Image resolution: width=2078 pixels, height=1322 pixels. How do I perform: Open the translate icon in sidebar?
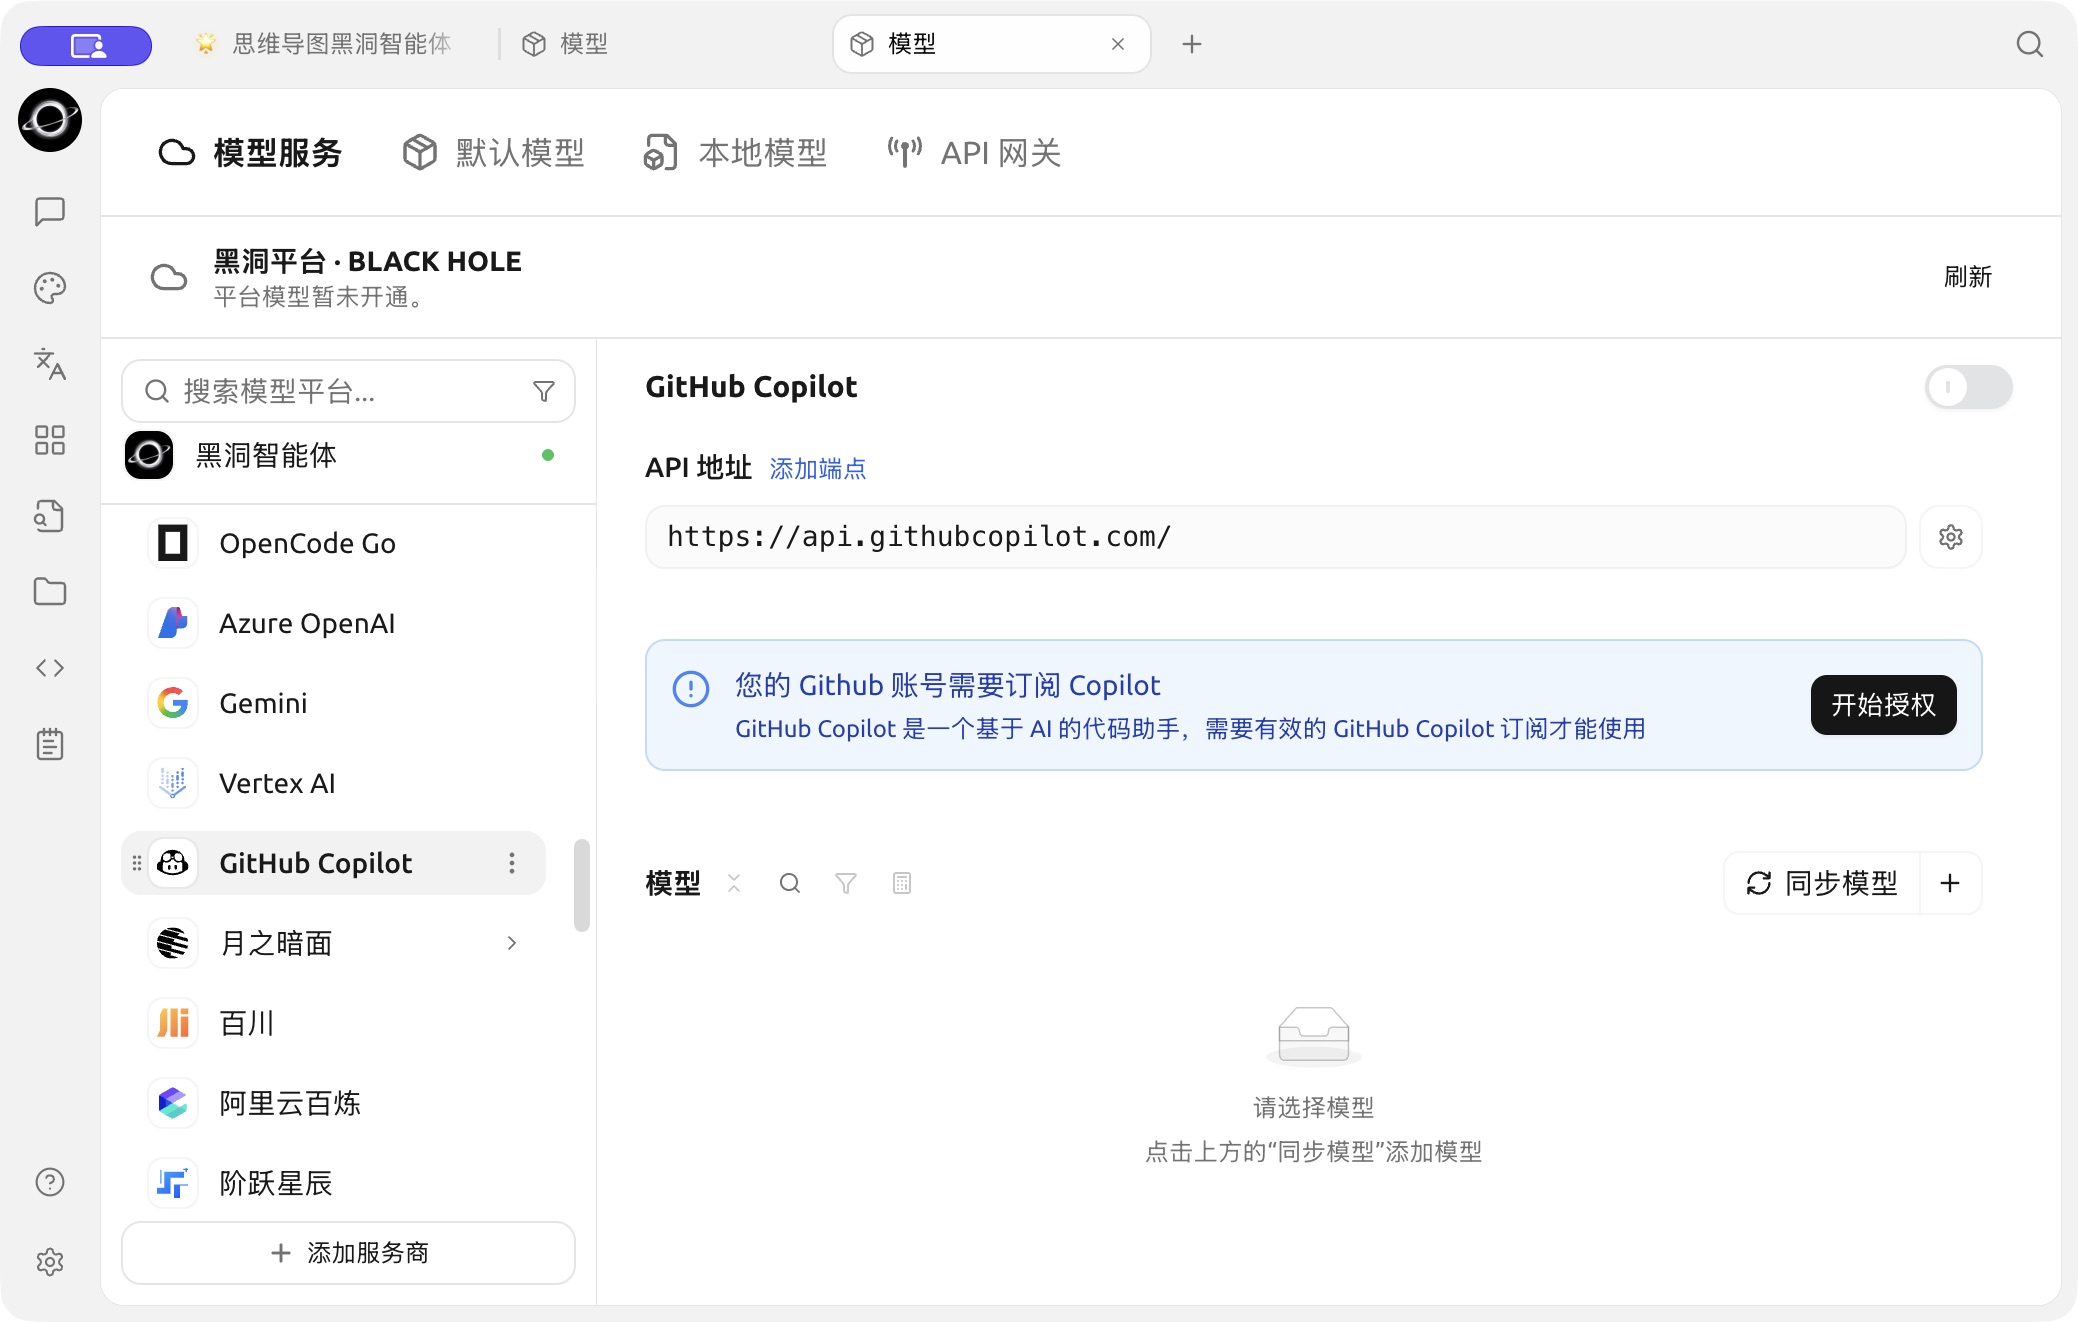[50, 364]
